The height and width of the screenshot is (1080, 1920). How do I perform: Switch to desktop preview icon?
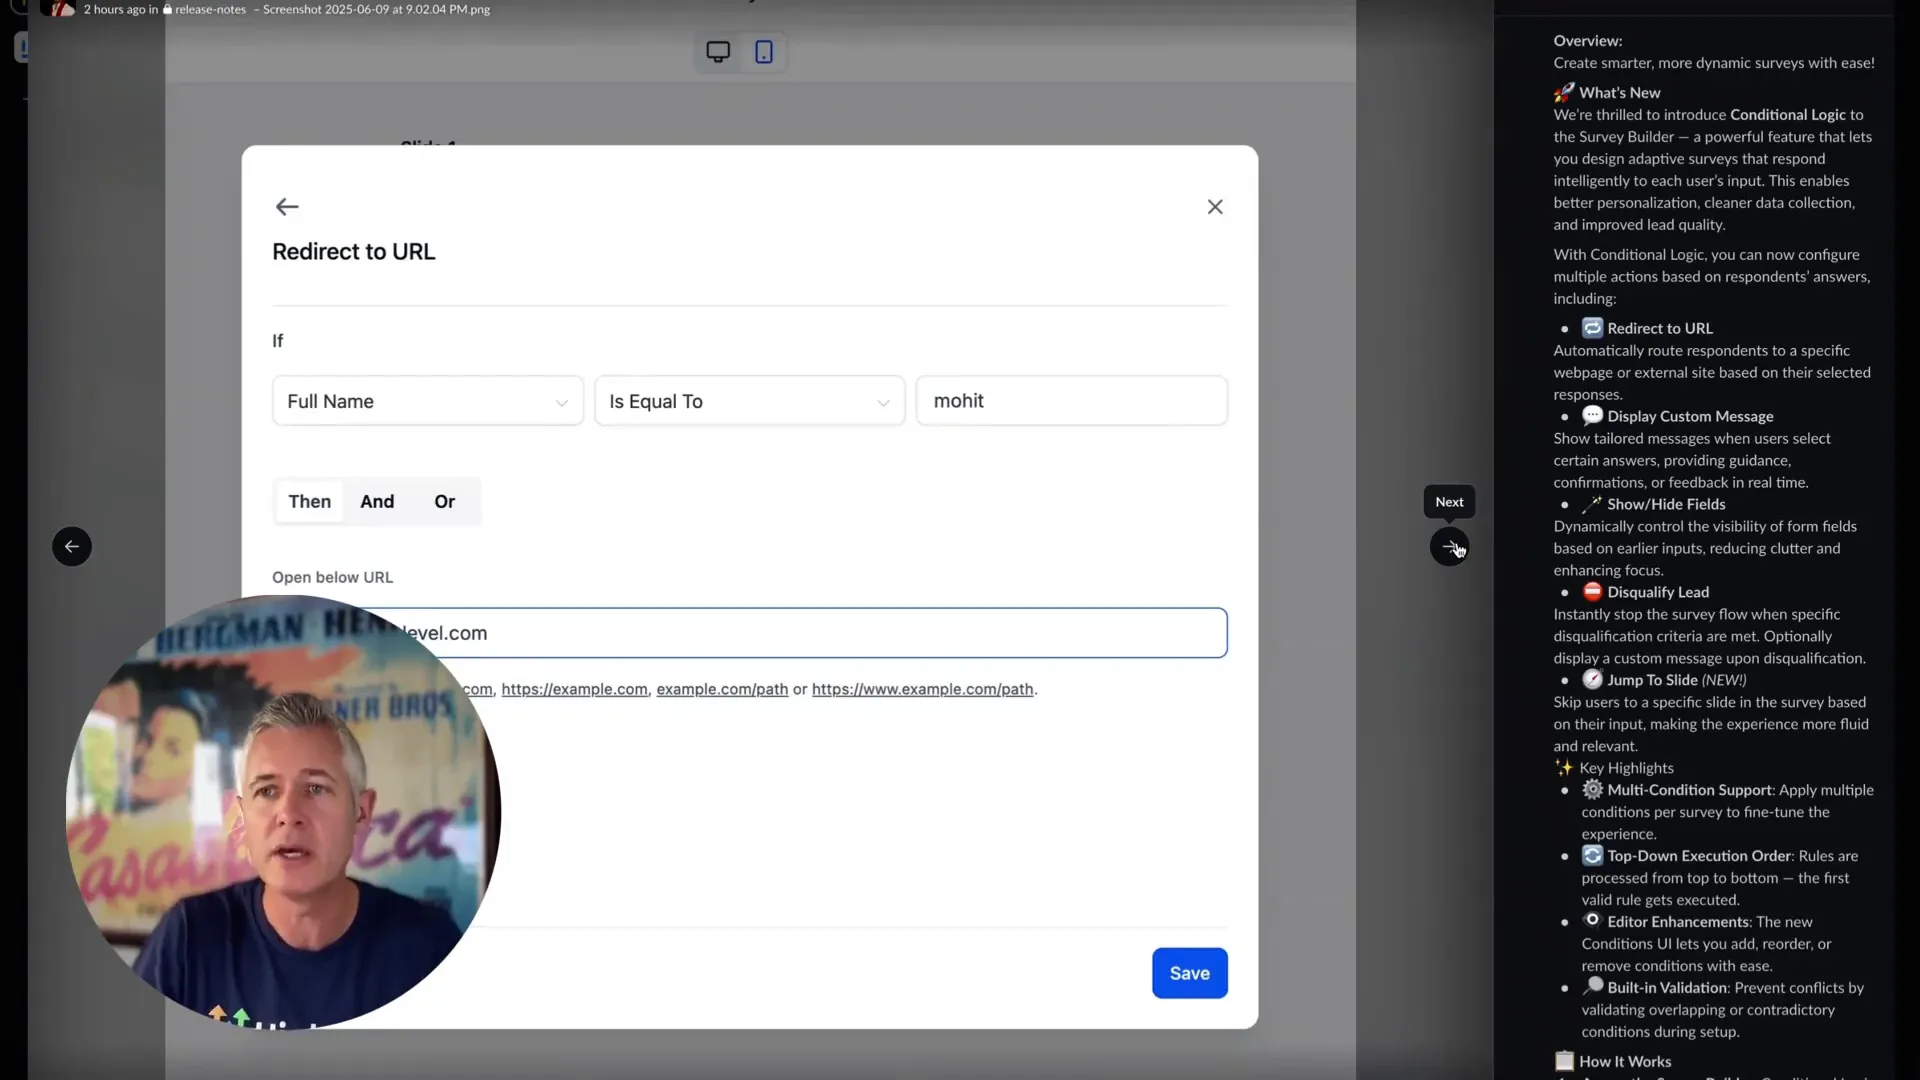718,52
